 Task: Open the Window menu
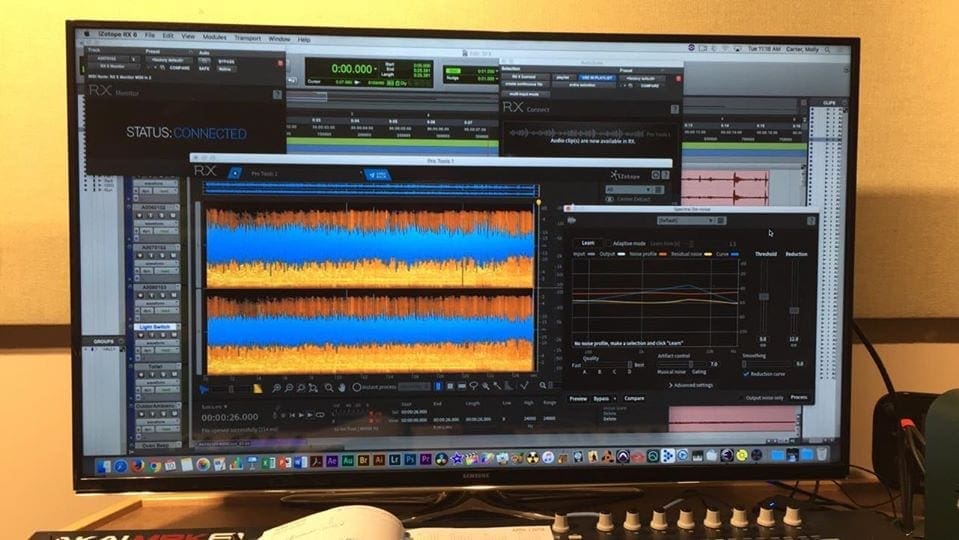tap(280, 39)
